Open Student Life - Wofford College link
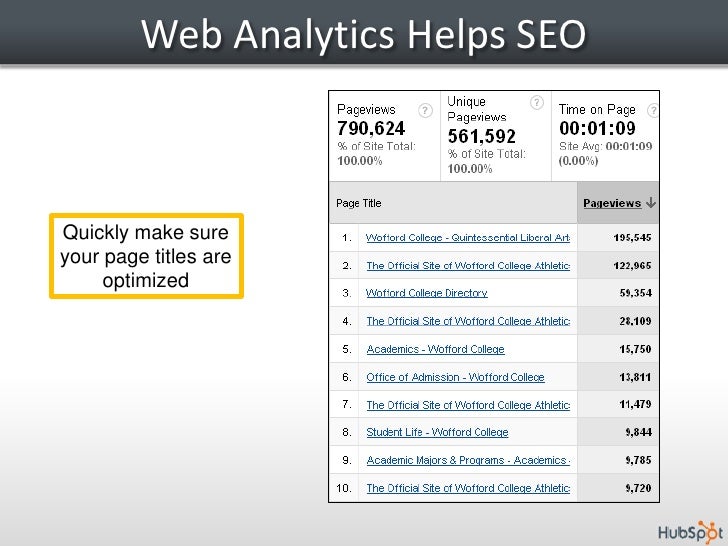The width and height of the screenshot is (728, 546). click(x=437, y=432)
